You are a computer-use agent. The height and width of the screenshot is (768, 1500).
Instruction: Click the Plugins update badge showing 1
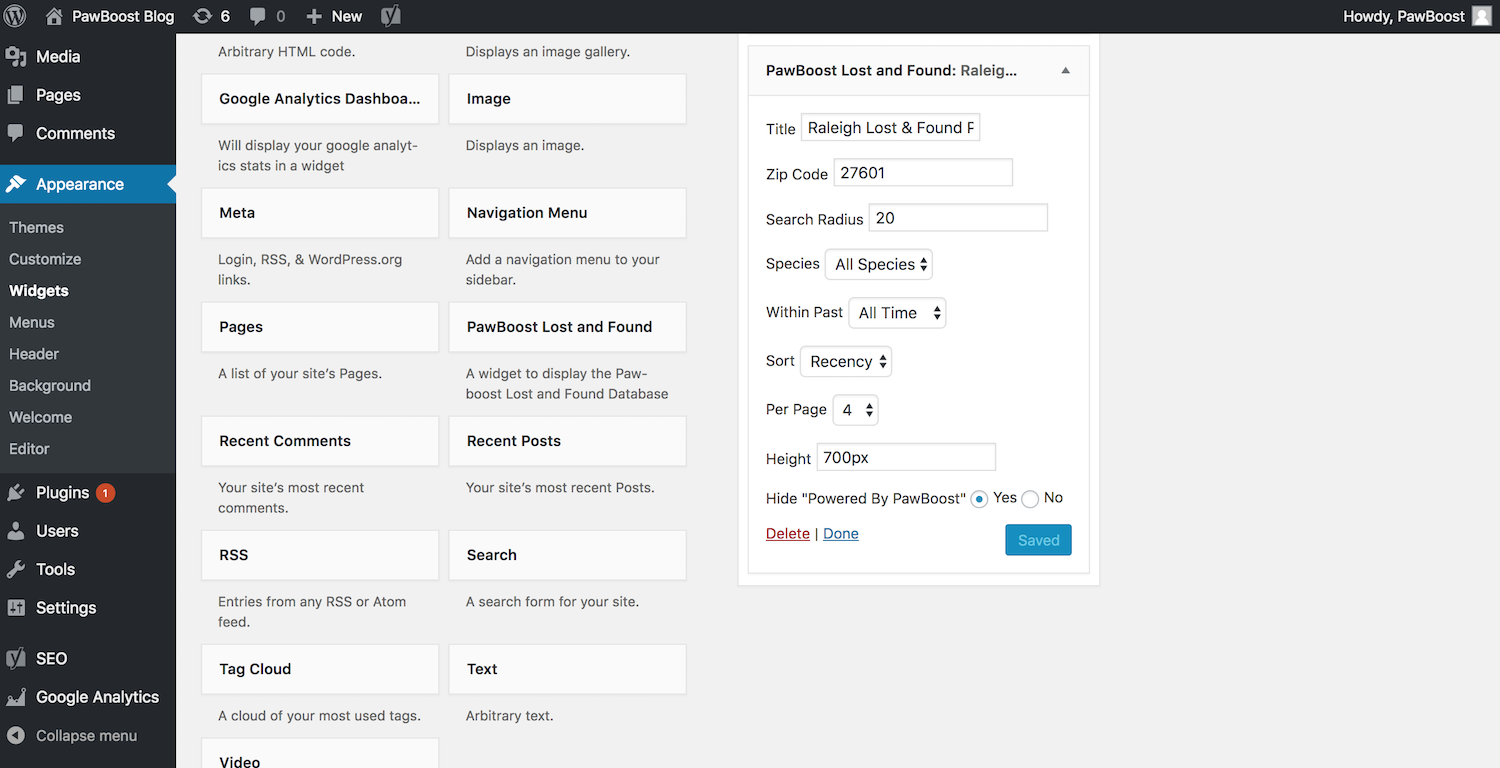click(105, 493)
